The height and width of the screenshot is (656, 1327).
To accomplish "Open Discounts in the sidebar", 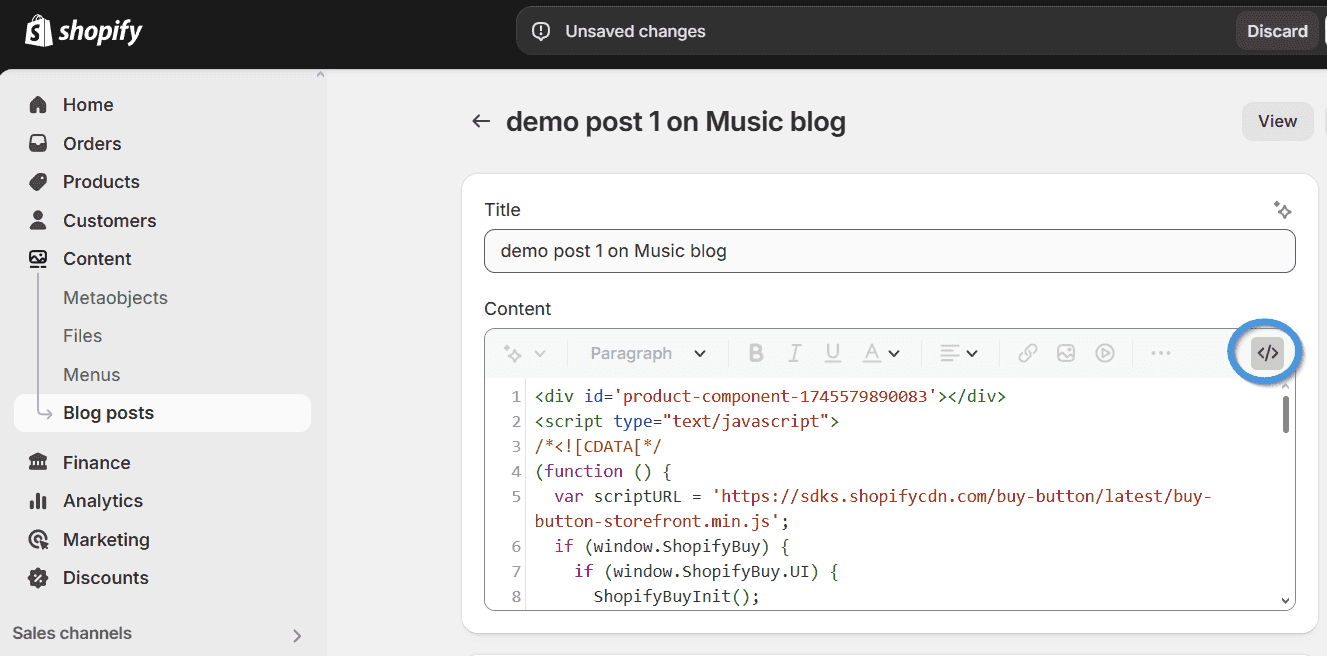I will click(105, 578).
